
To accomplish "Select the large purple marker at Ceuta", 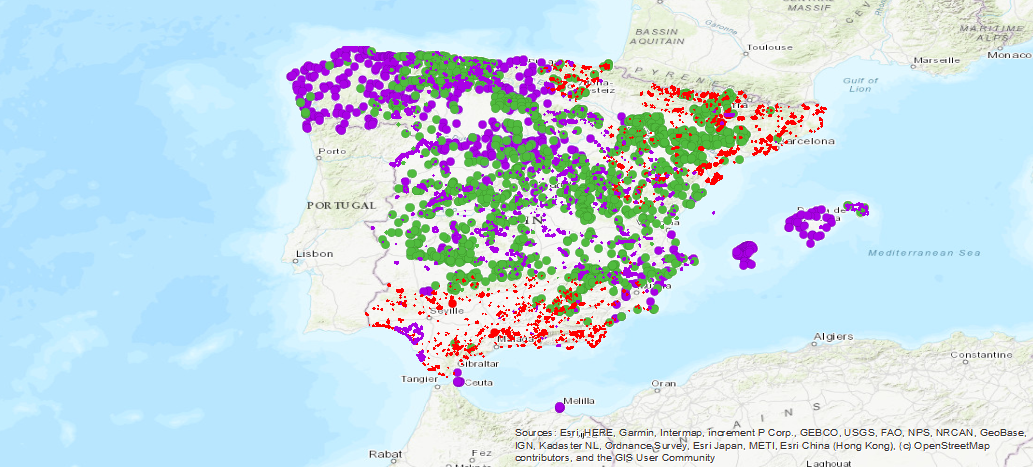I will [x=458, y=381].
